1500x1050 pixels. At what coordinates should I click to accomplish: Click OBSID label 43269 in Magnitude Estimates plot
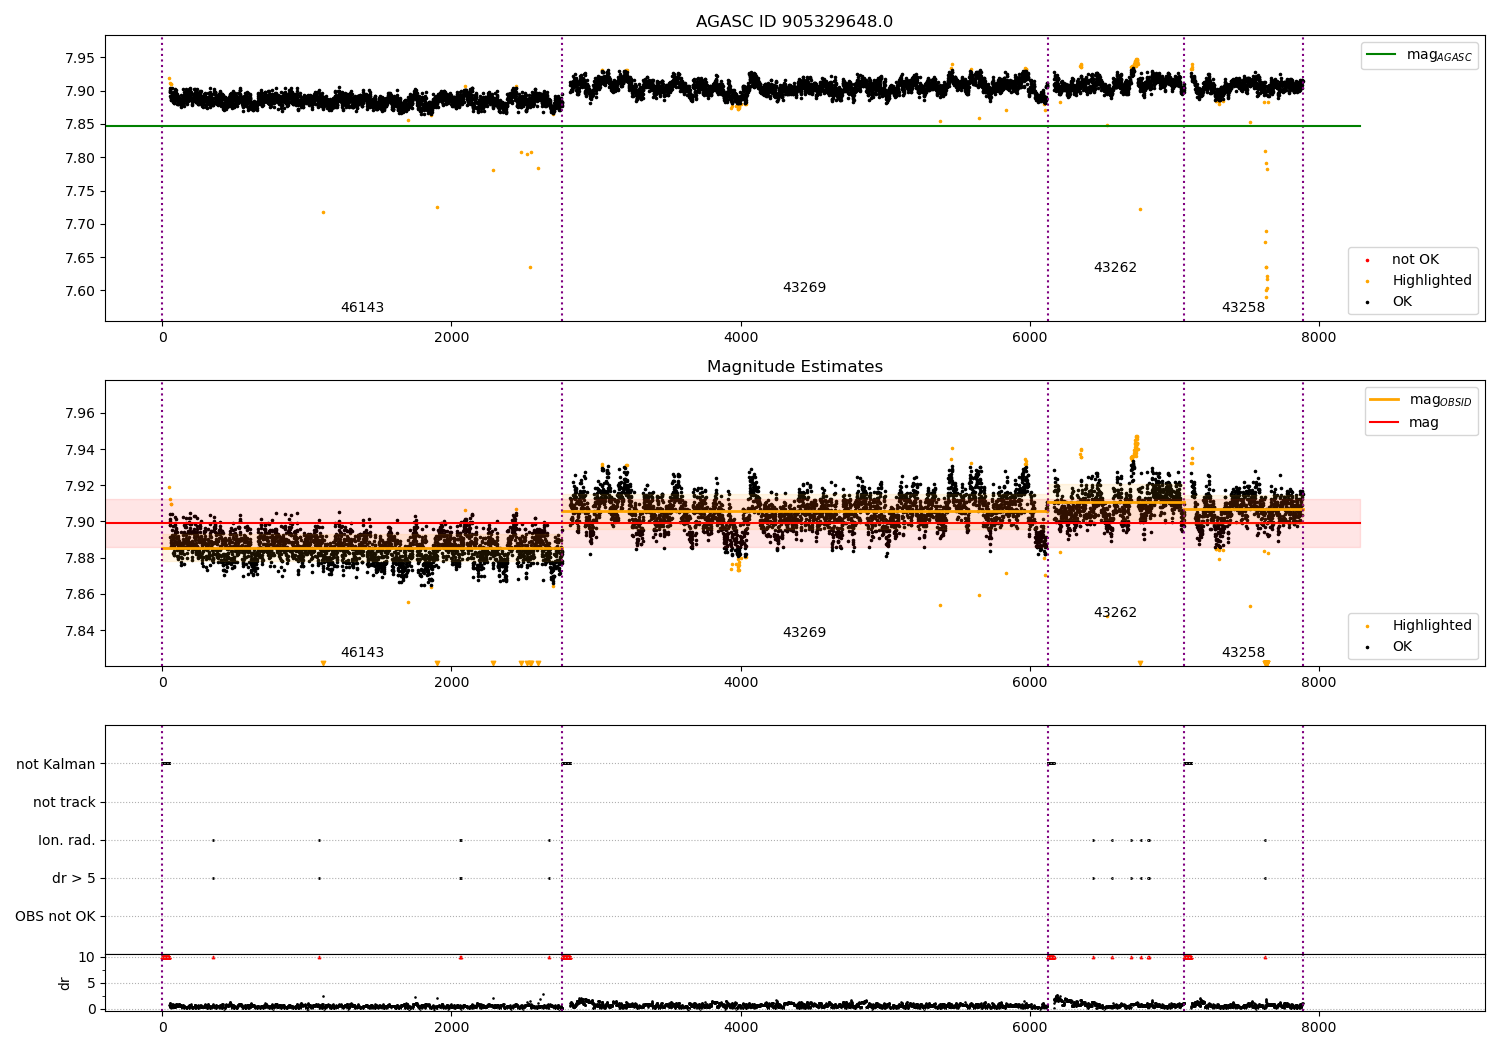tap(804, 633)
